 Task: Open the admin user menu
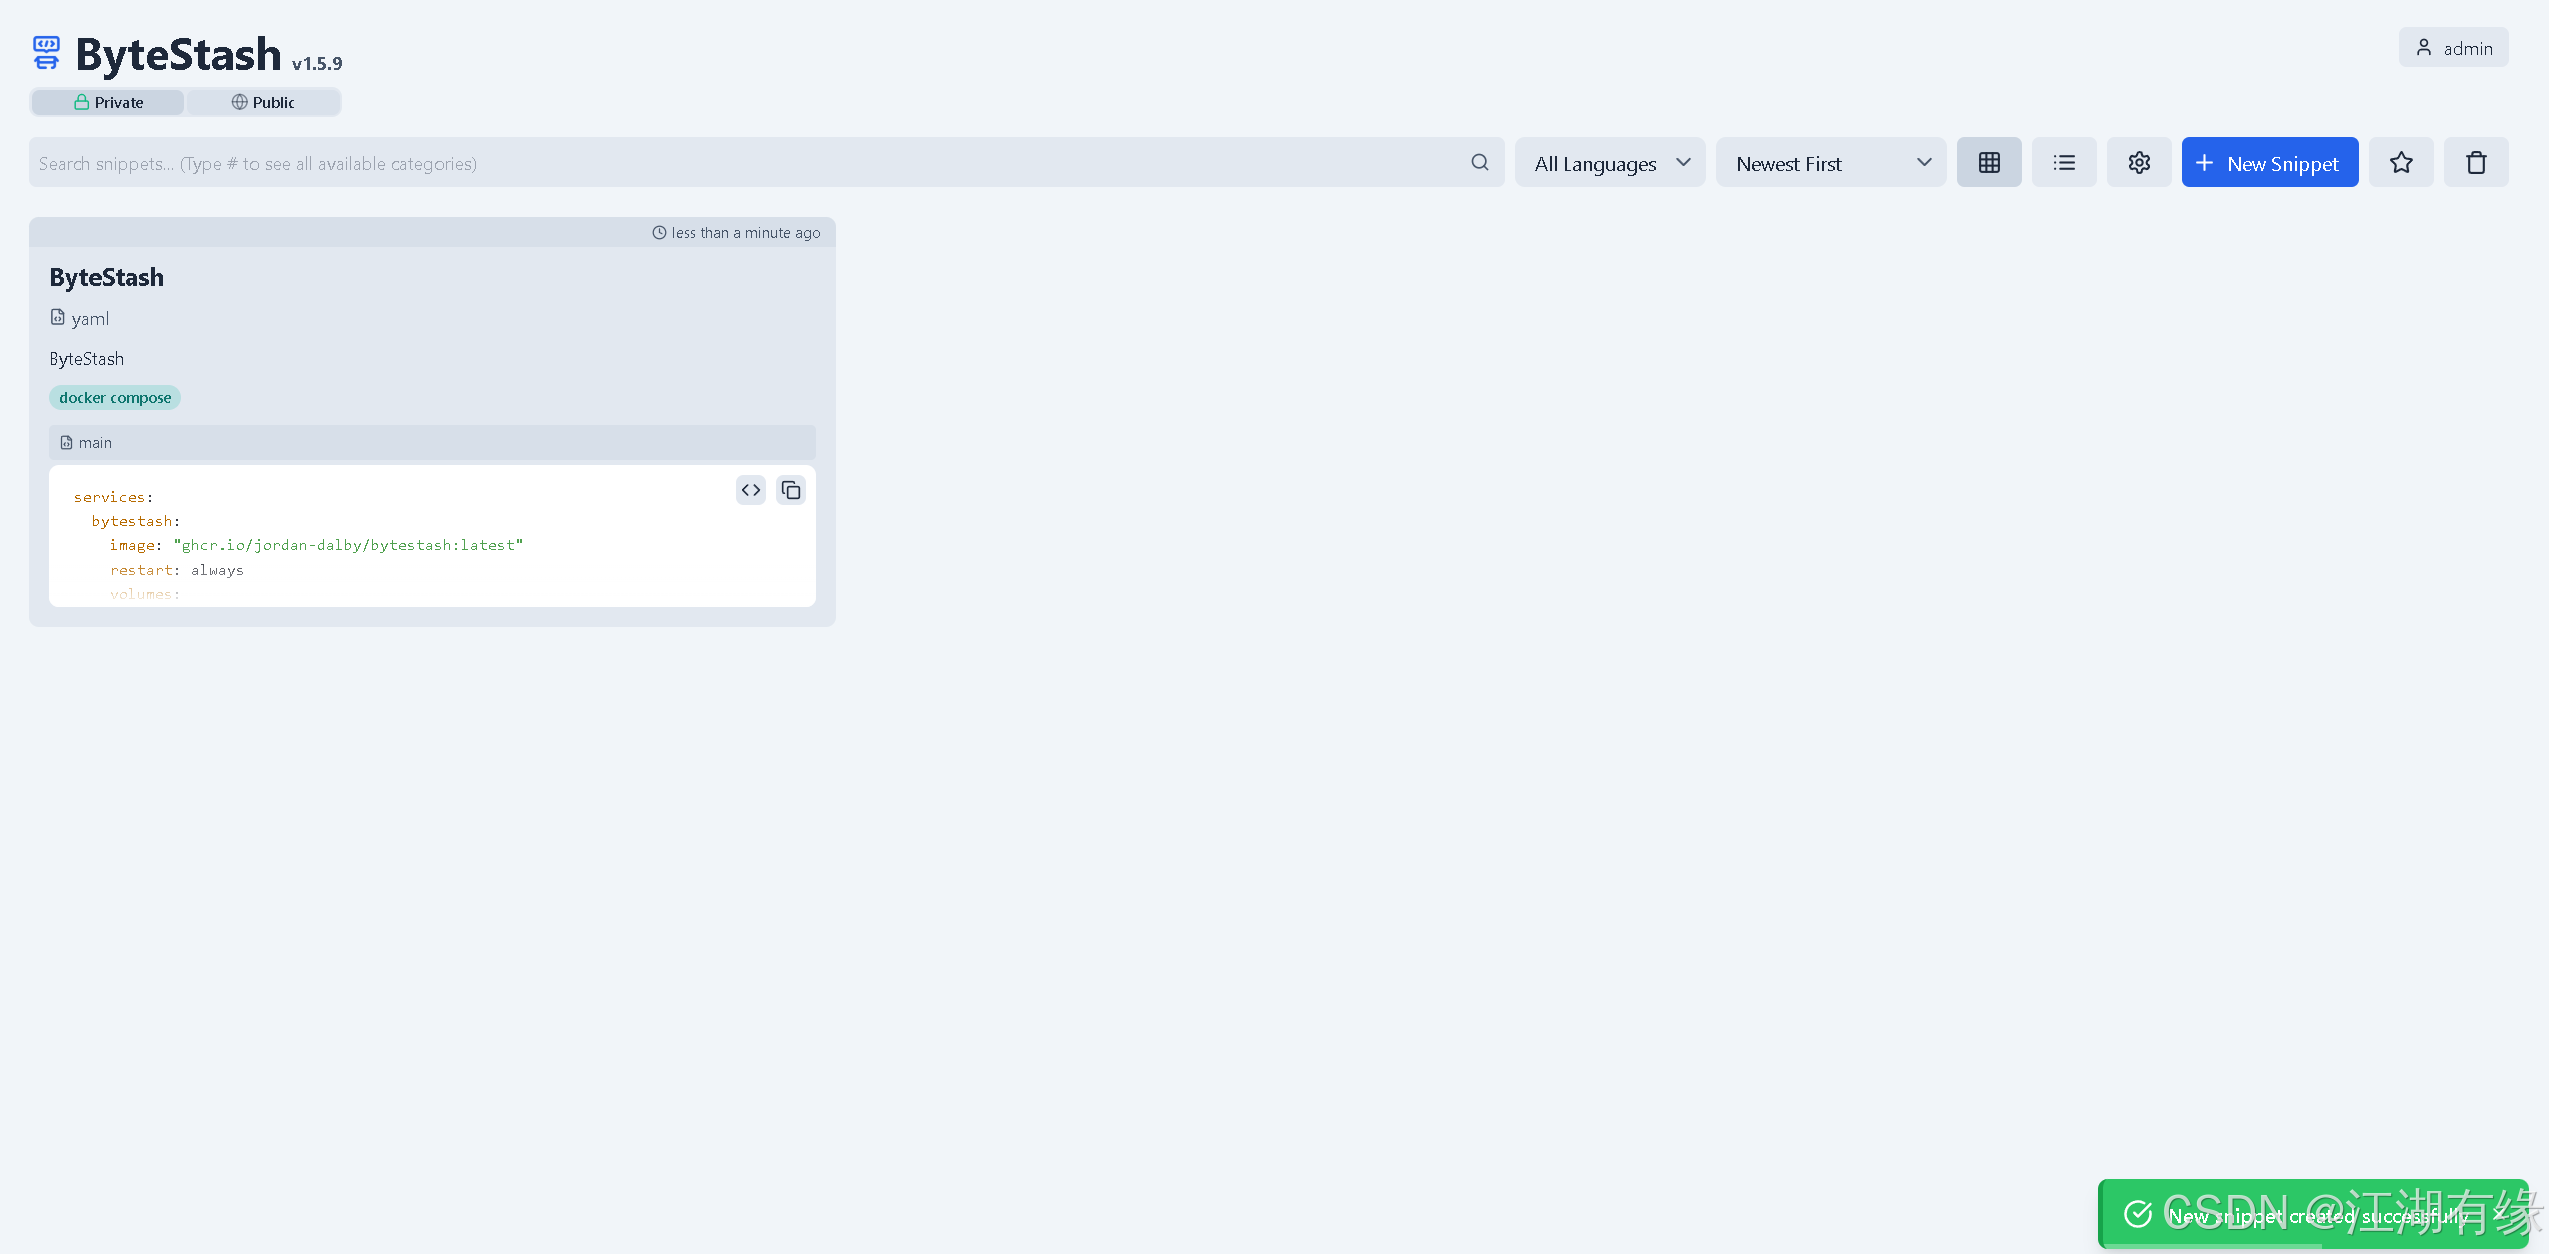click(x=2452, y=48)
